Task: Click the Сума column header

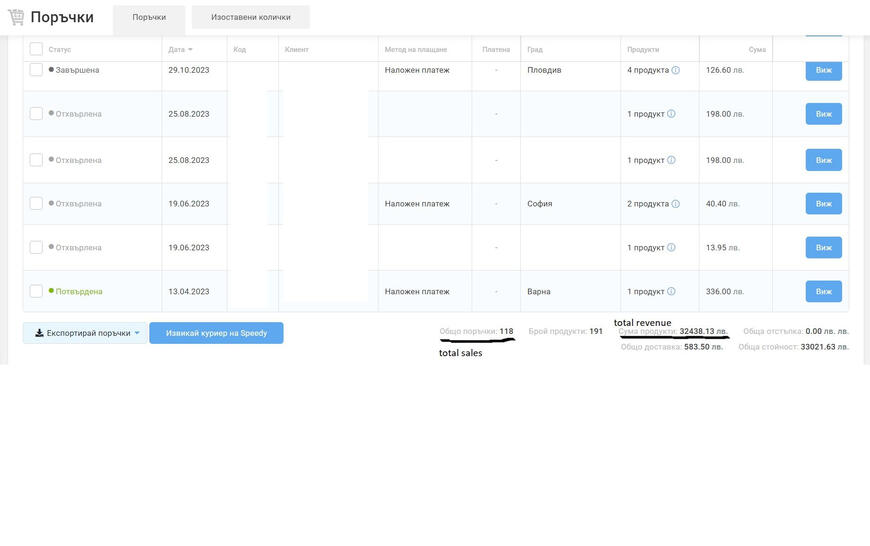Action: click(757, 49)
